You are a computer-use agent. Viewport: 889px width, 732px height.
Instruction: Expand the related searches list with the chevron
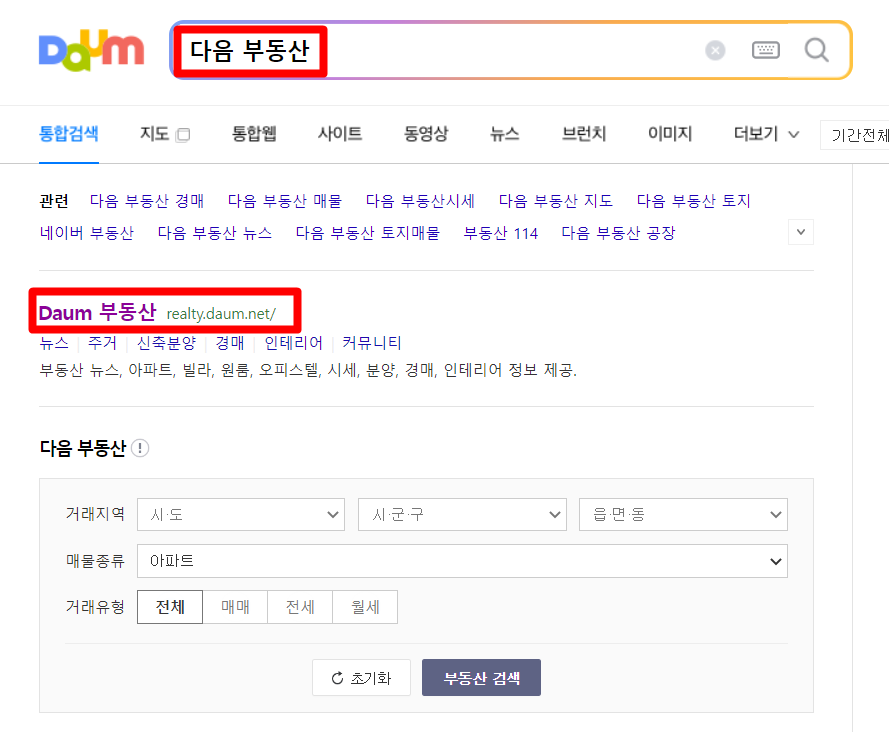pos(800,231)
